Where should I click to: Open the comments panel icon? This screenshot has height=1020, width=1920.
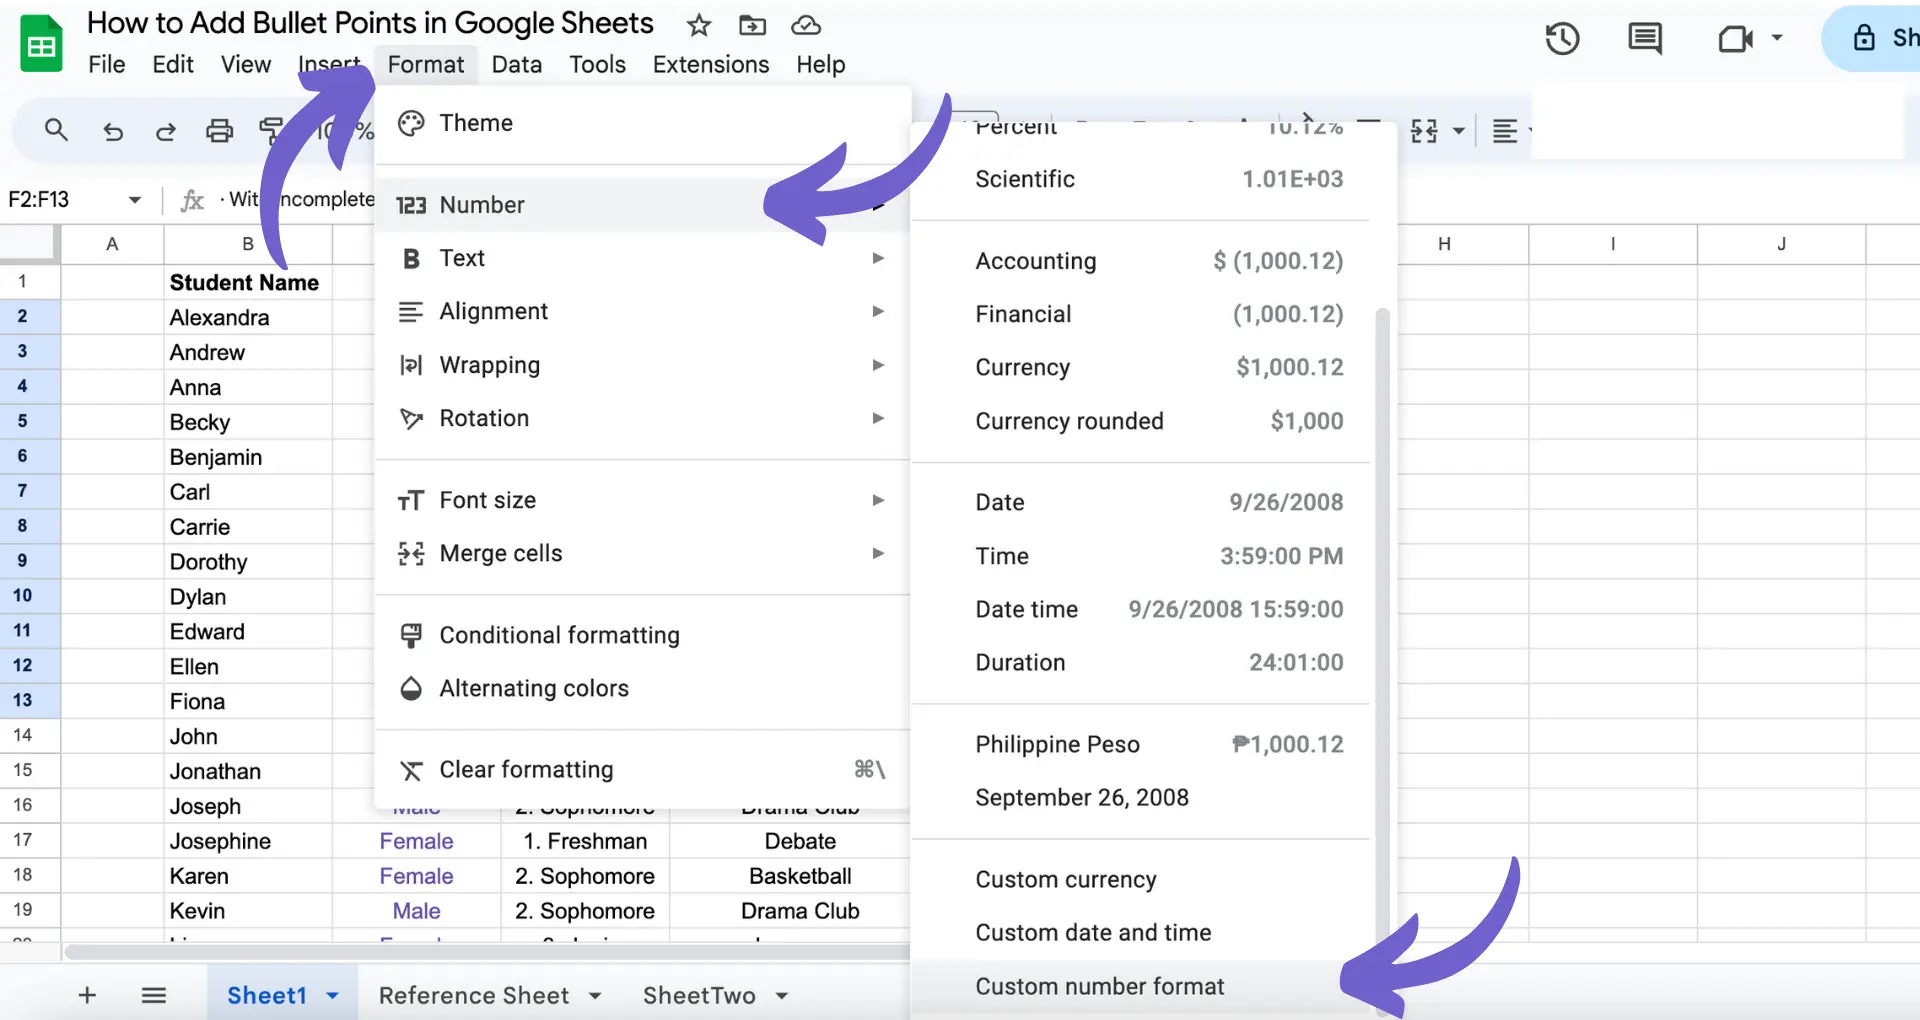1645,39
